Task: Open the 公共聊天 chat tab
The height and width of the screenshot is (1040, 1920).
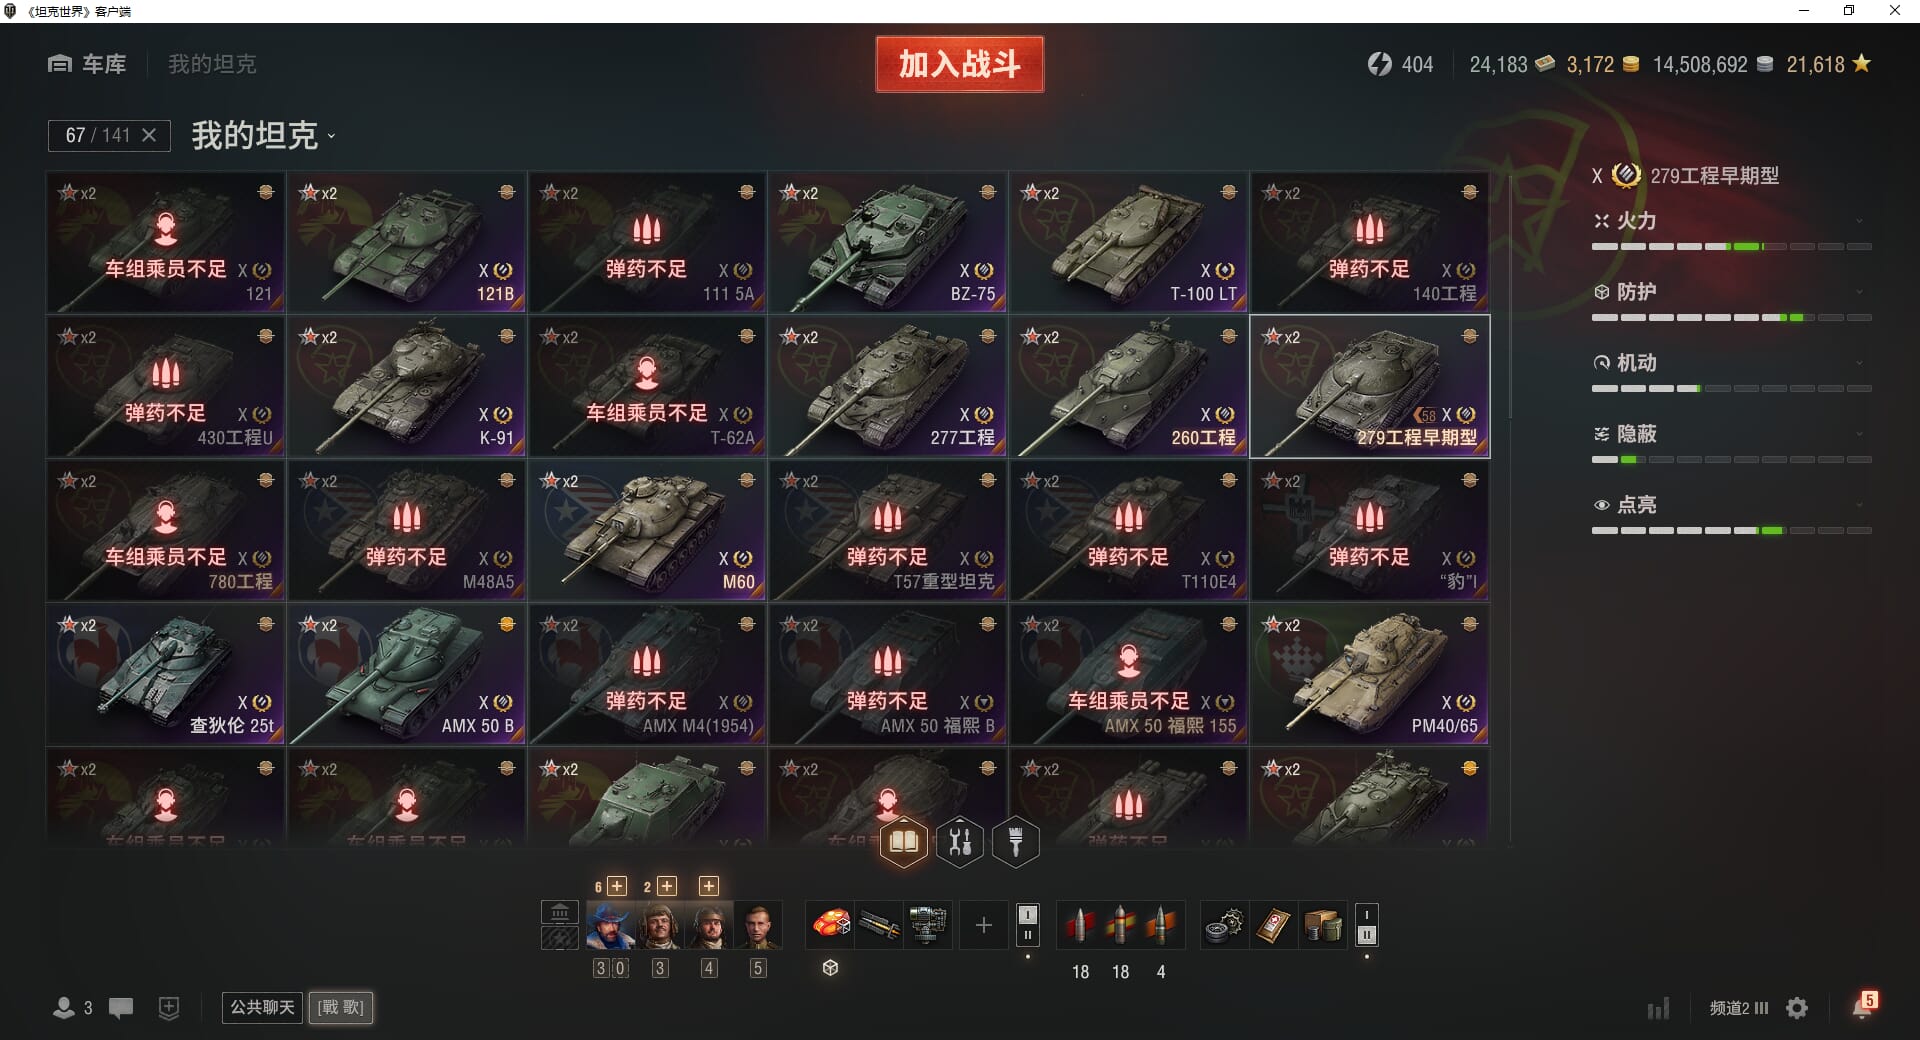Action: coord(262,1007)
